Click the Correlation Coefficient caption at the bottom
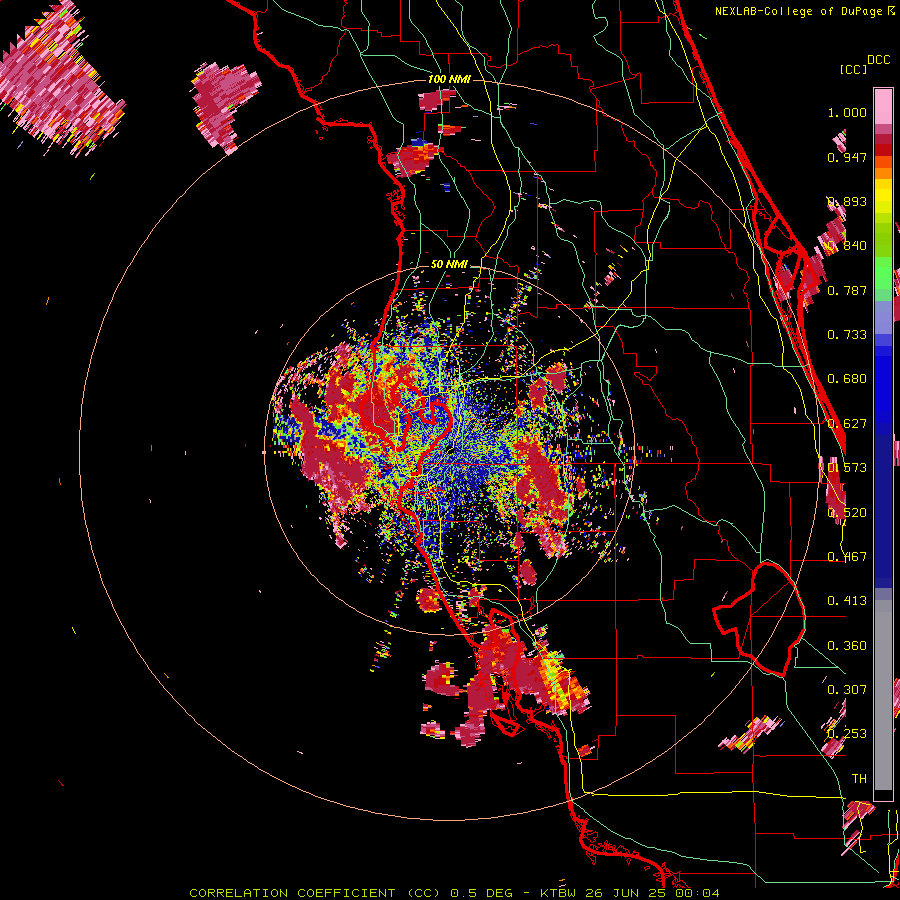 tap(454, 893)
